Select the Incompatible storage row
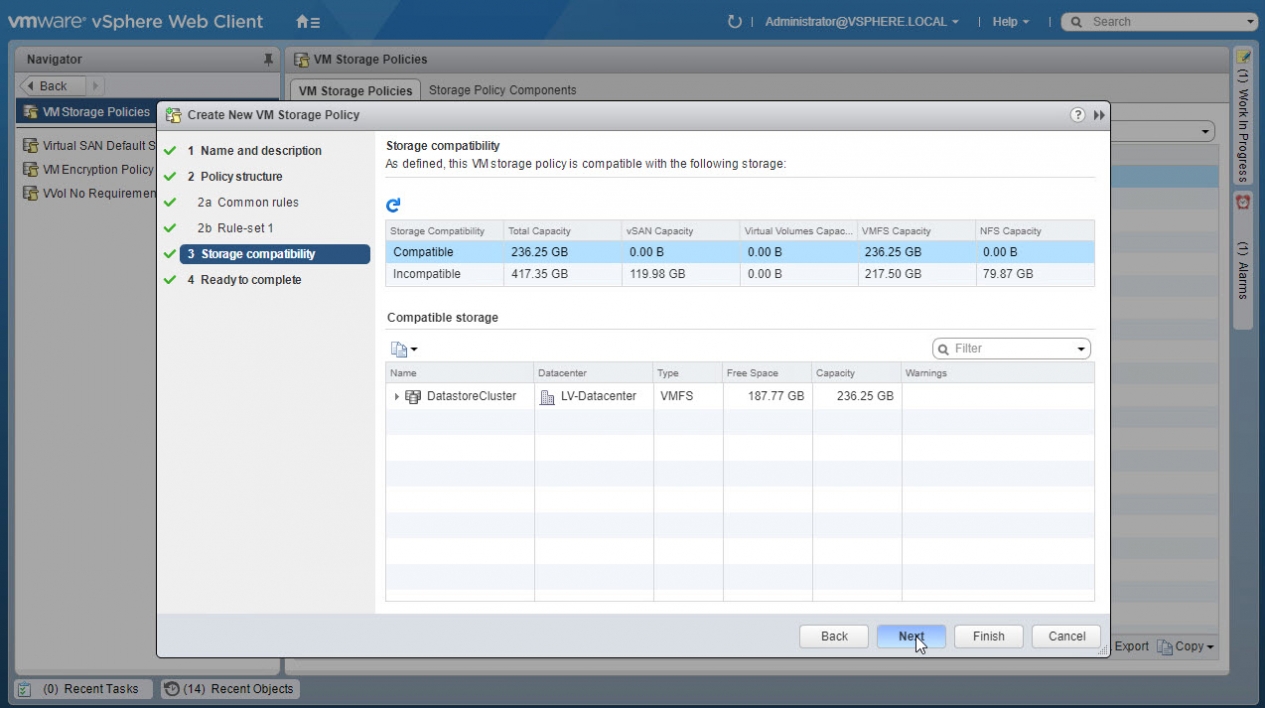The height and width of the screenshot is (708, 1265). (740, 274)
